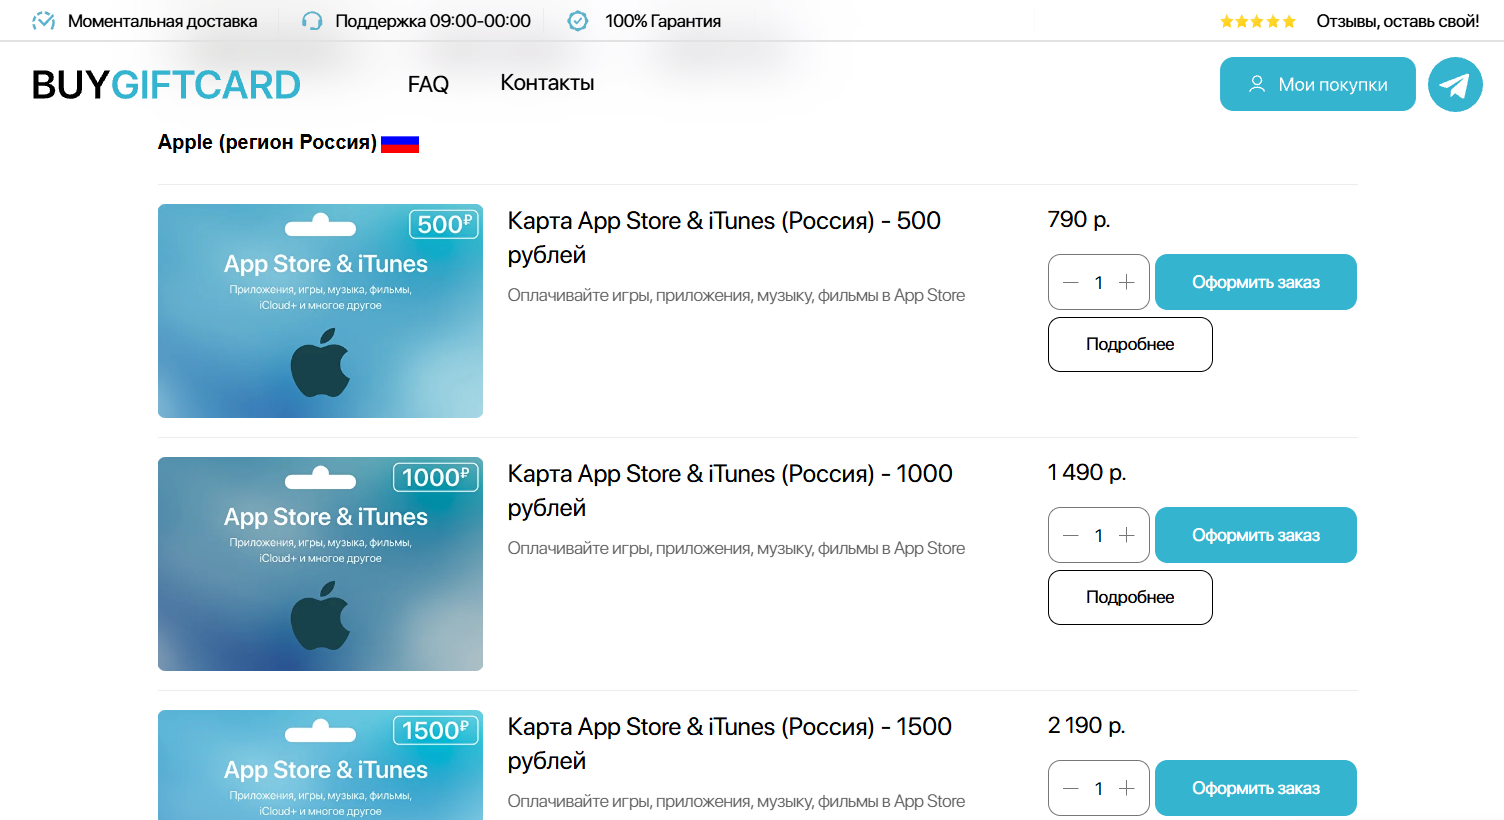Click the delivery clock icon near Моментальная доставка

point(44,20)
